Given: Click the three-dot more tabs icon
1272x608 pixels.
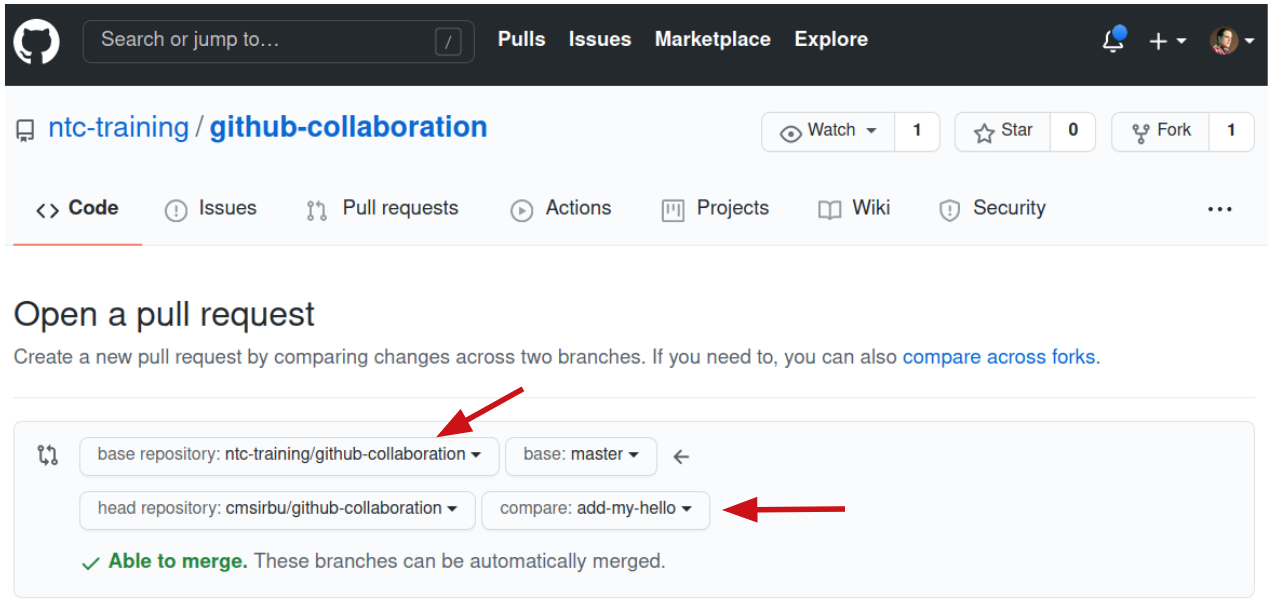Looking at the screenshot, I should coord(1219,209).
